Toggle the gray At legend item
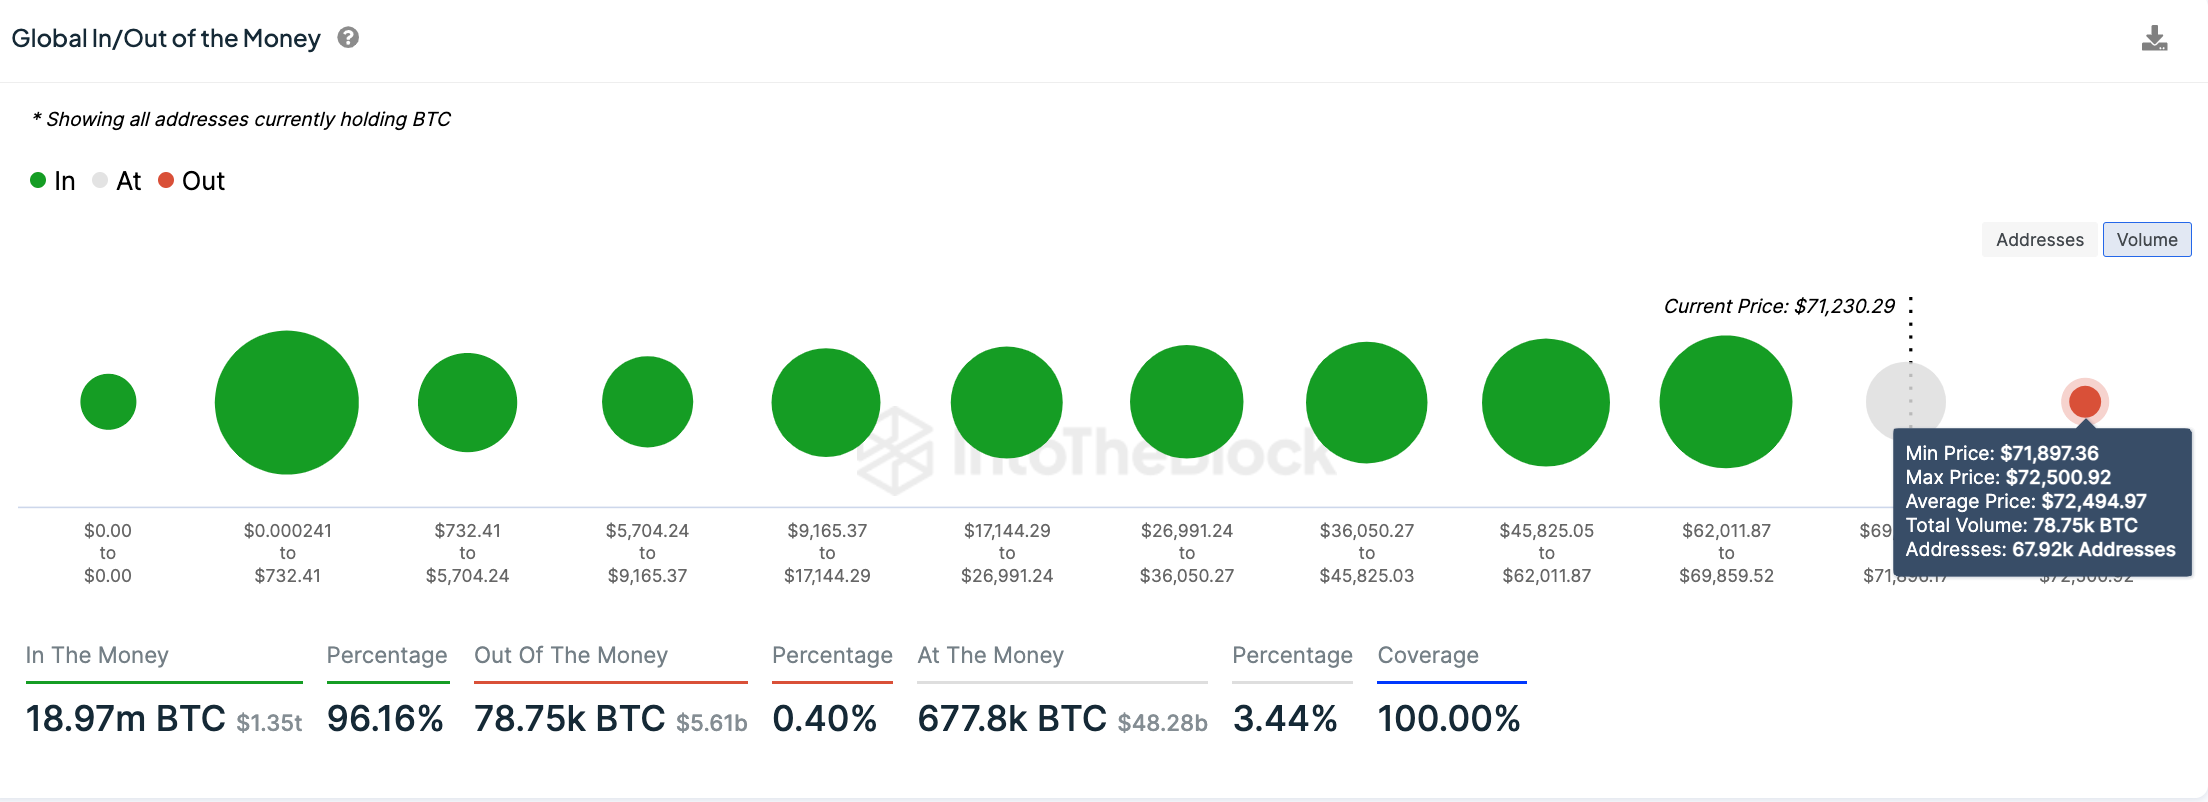2208x802 pixels. [117, 181]
